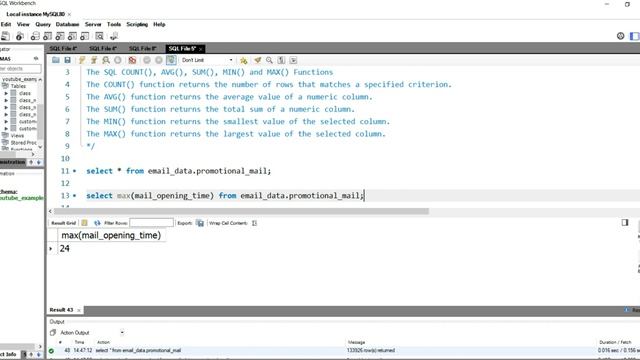Save statement as snippet star icon
Screen dimensions: 640x360
(x=244, y=60)
